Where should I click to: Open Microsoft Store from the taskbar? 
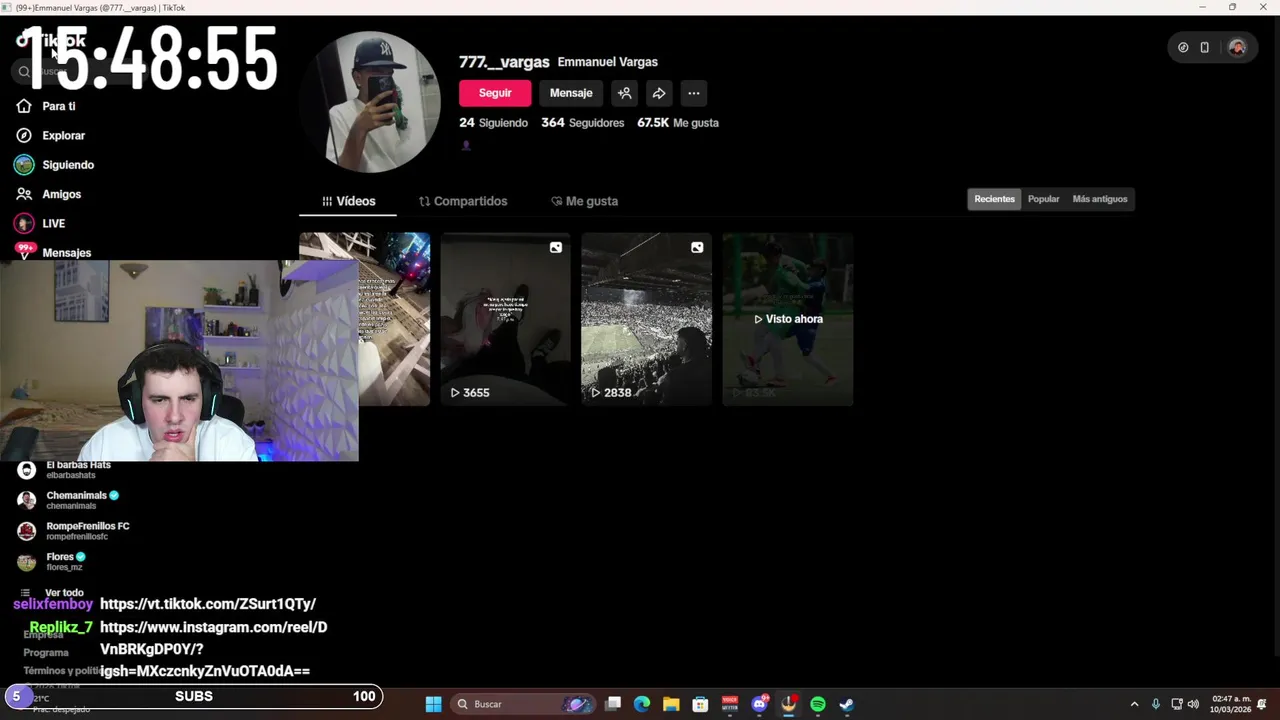[700, 704]
